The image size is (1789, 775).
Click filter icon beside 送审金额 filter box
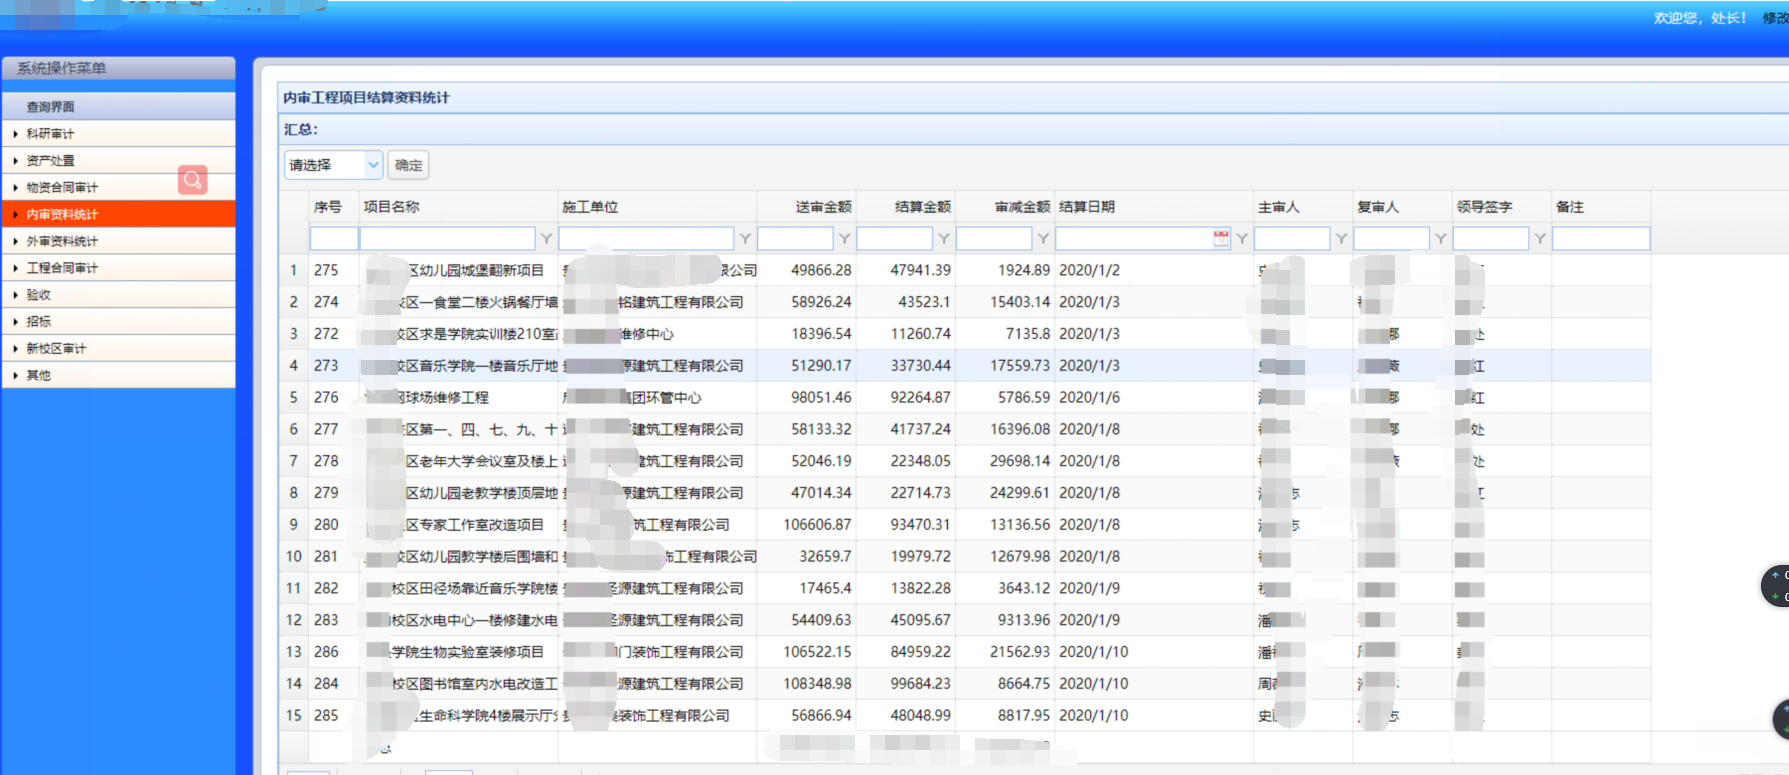click(x=844, y=238)
